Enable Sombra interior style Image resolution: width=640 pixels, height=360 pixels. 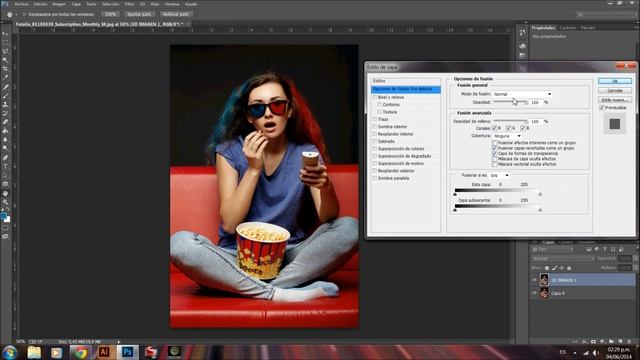(375, 127)
